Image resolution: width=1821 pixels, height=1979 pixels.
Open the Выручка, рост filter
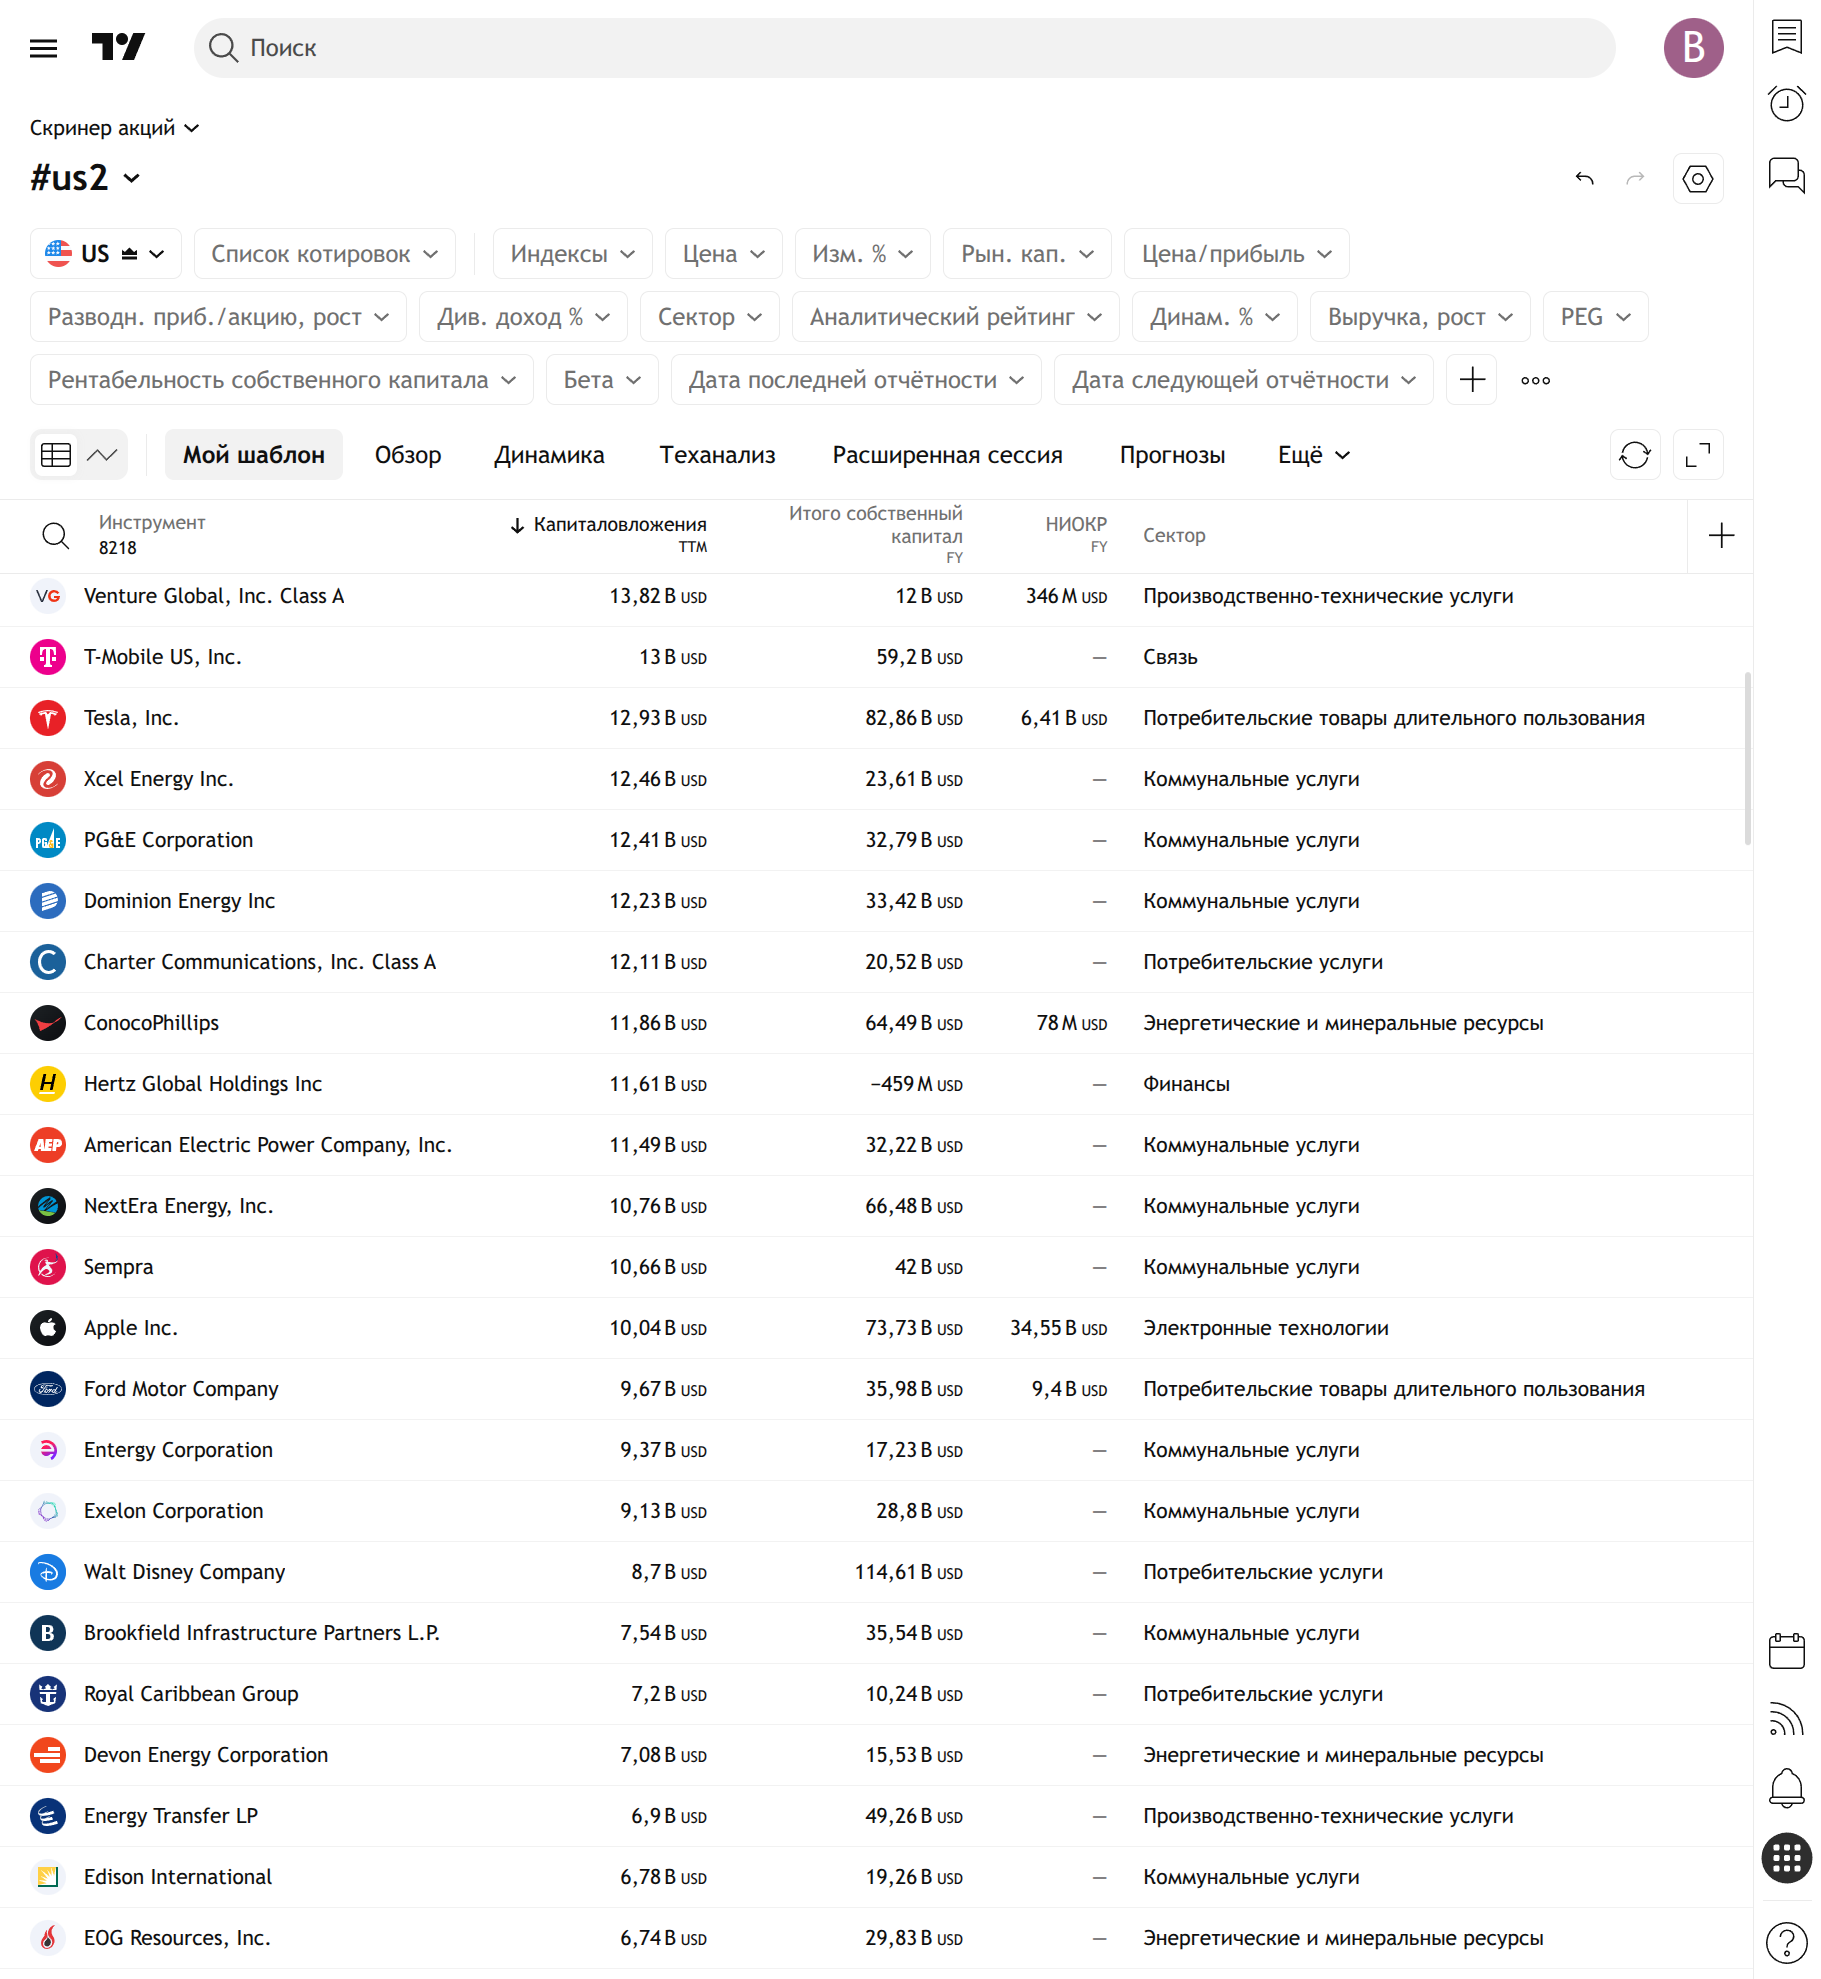pos(1420,317)
